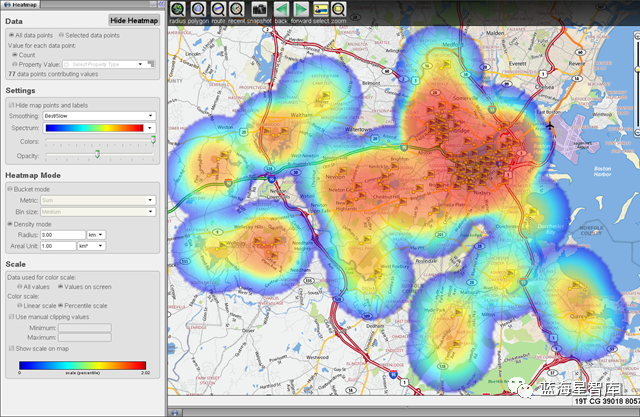Collapse the Heatmap panel with double-chevron icon
The width and height of the screenshot is (640, 417).
(x=162, y=4)
